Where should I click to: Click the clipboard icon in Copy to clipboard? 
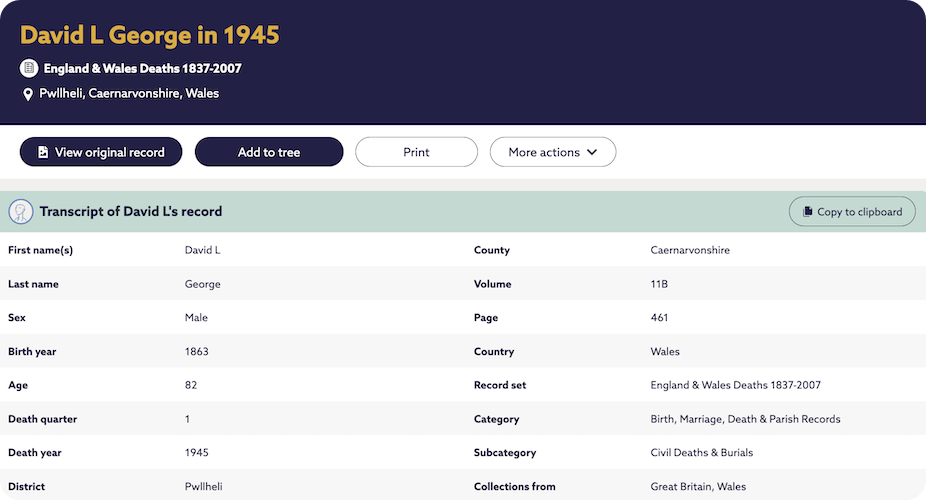pos(806,212)
